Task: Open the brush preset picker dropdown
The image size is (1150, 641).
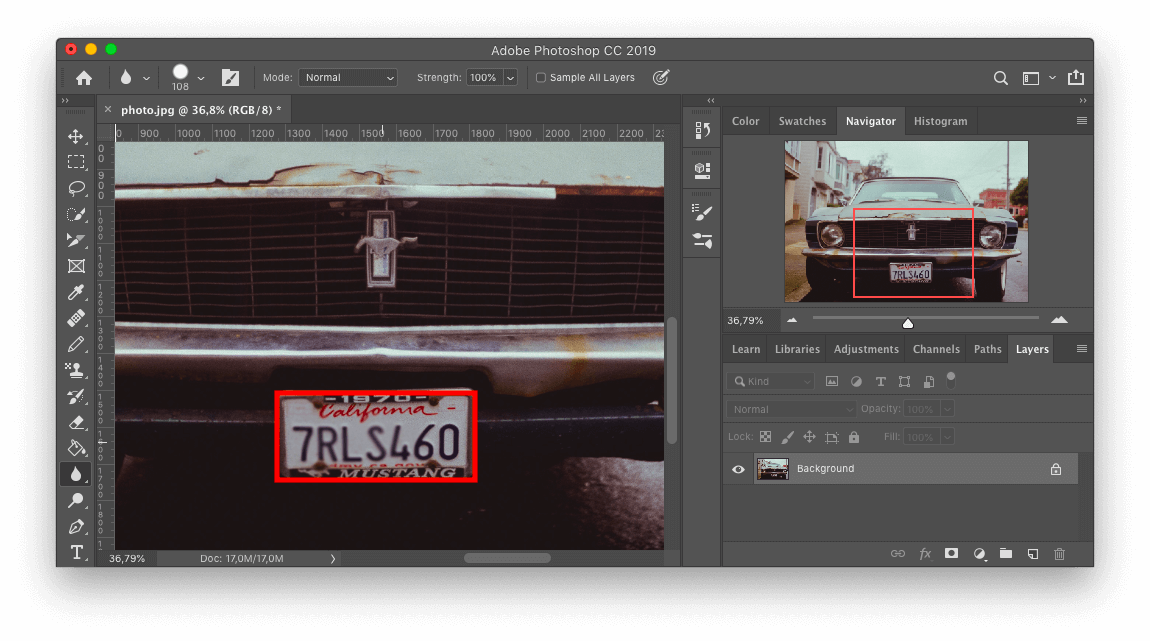Action: [x=201, y=78]
